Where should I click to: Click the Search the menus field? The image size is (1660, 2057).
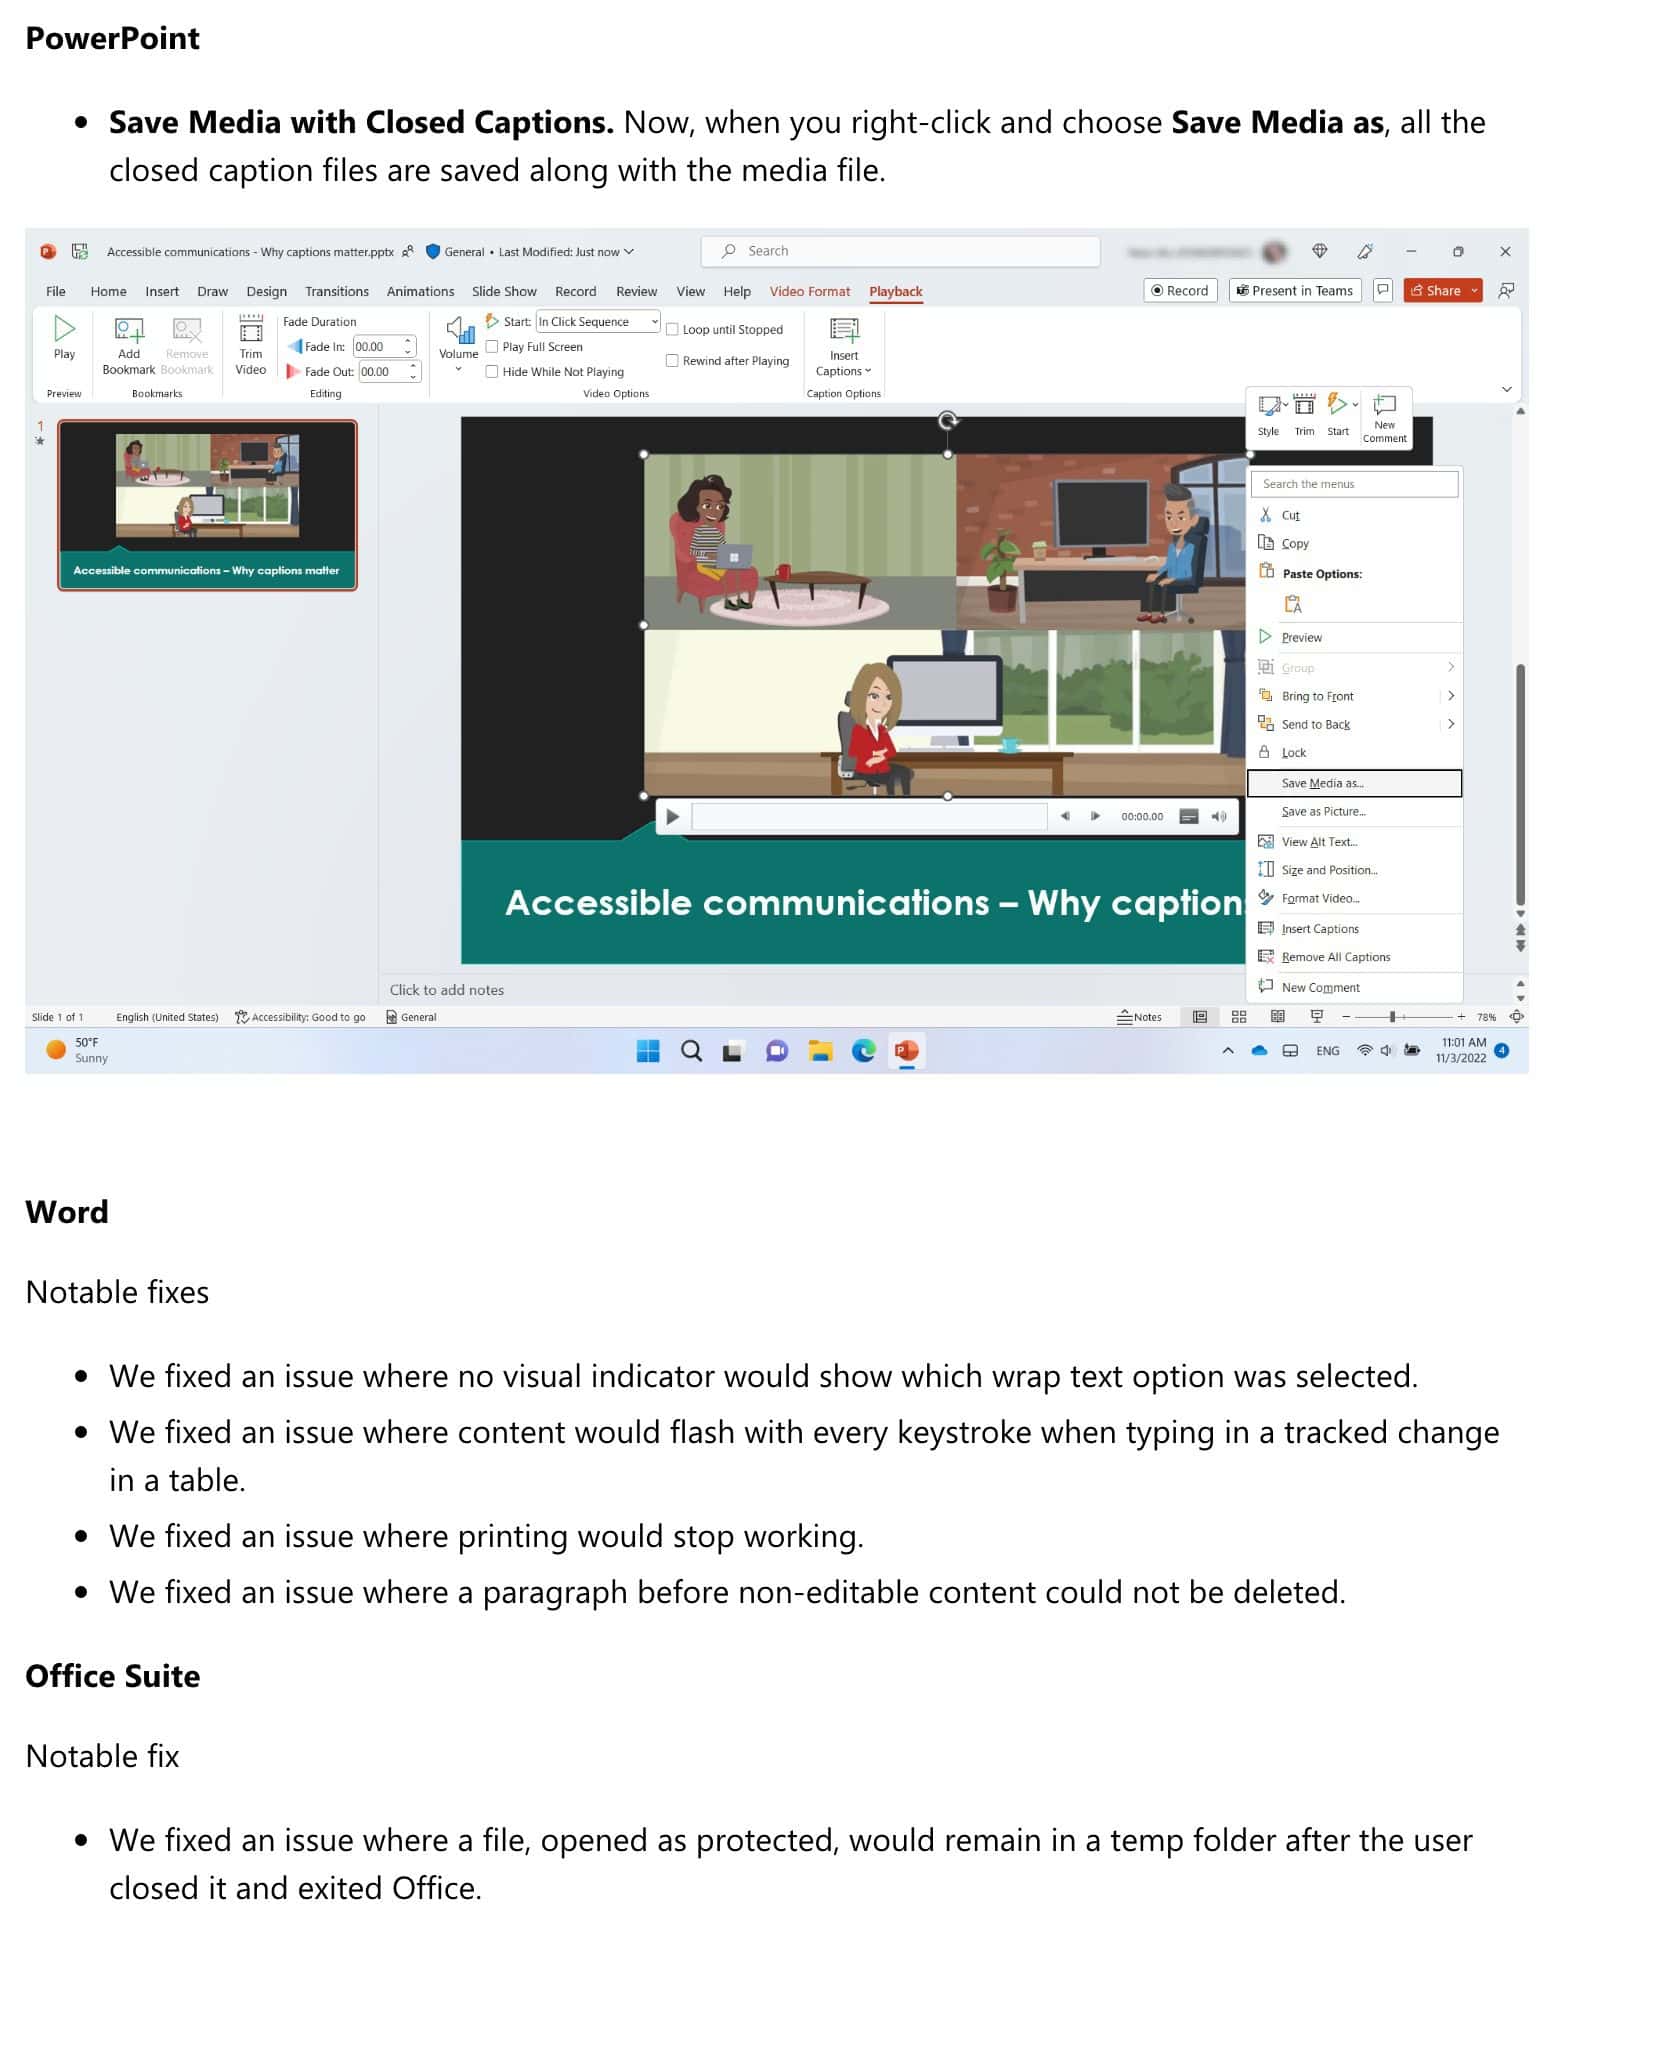point(1354,484)
